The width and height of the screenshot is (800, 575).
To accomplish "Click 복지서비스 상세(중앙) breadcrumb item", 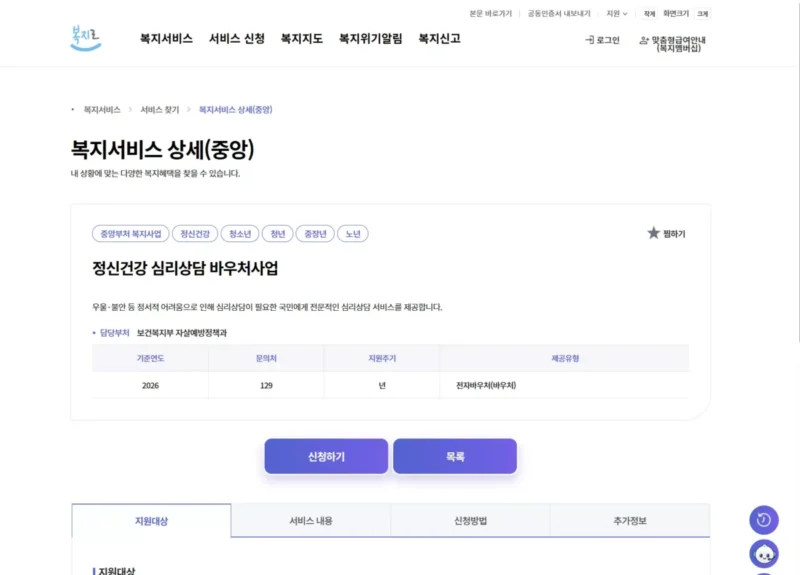I will (235, 110).
